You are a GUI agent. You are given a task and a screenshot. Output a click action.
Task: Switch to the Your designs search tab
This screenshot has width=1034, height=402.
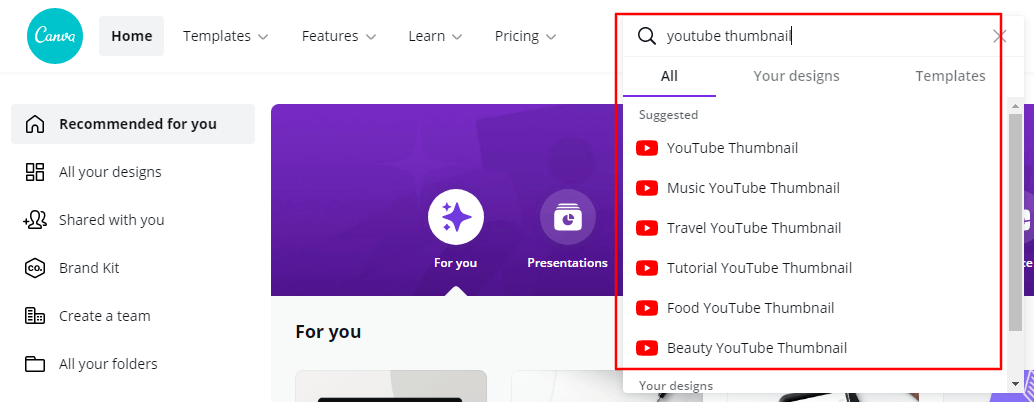click(x=797, y=76)
